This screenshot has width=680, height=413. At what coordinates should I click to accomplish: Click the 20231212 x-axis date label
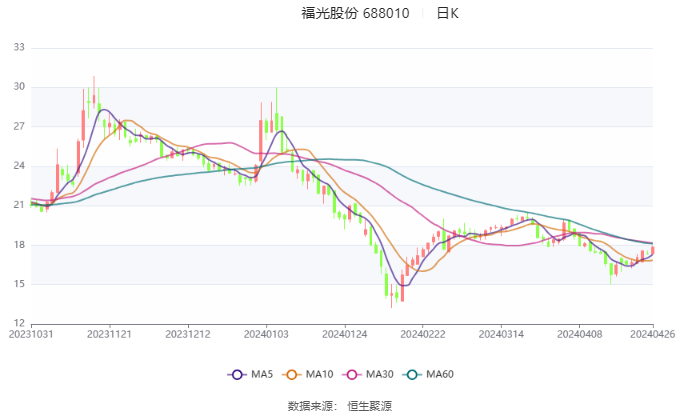point(188,334)
